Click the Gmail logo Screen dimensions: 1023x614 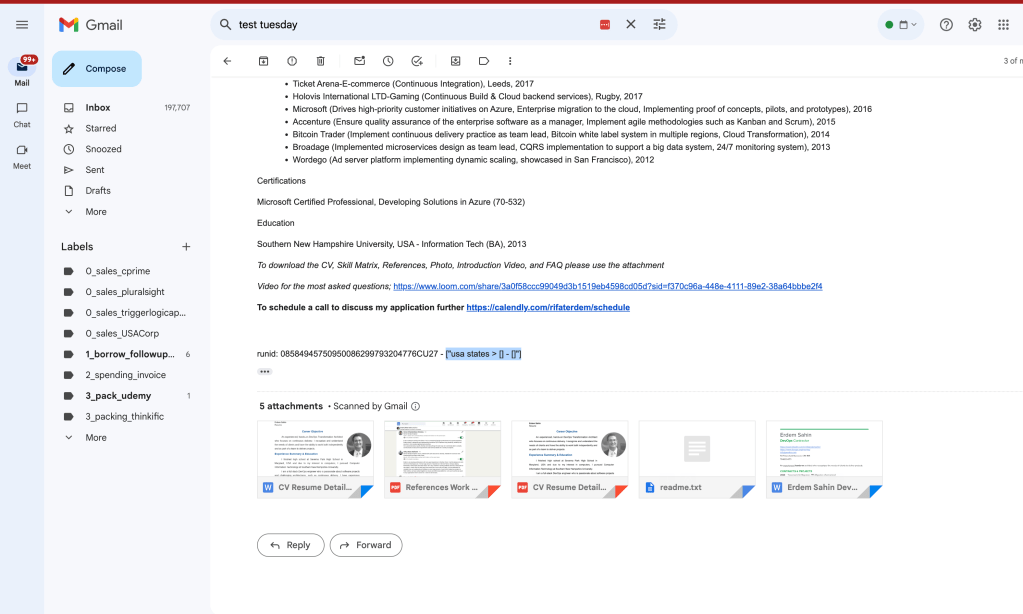(91, 25)
